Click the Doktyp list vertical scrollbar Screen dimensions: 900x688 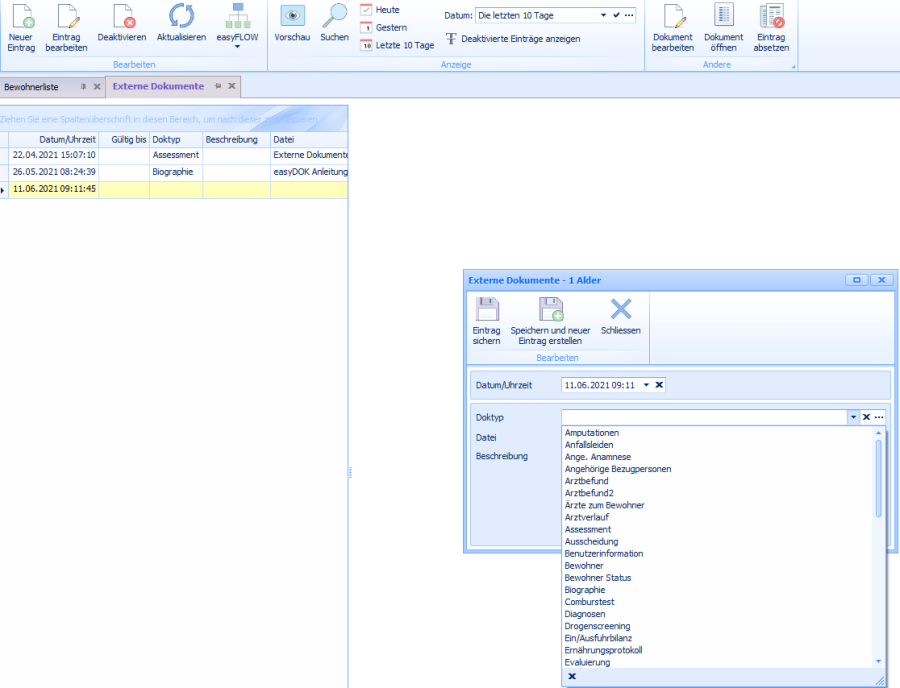click(x=879, y=480)
